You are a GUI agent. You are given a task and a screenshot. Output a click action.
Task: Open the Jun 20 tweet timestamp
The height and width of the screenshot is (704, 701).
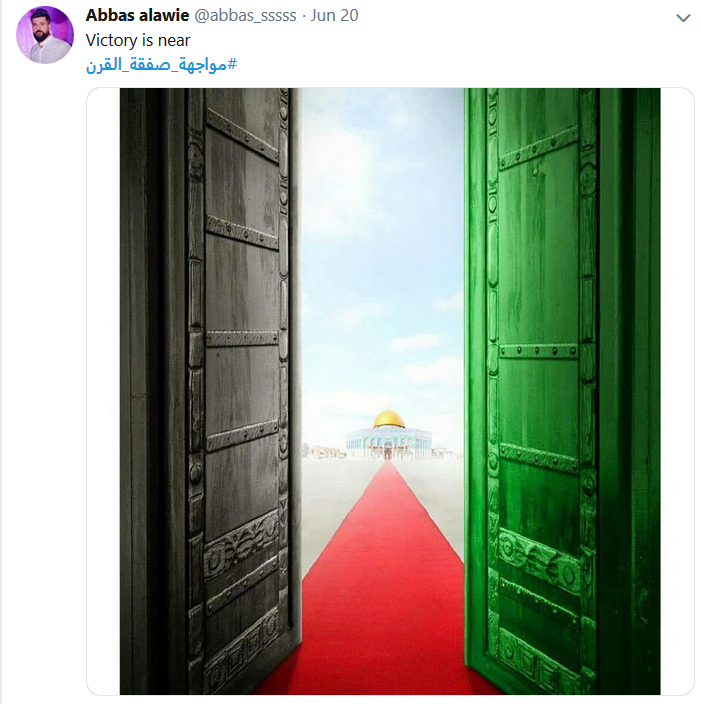pyautogui.click(x=335, y=15)
